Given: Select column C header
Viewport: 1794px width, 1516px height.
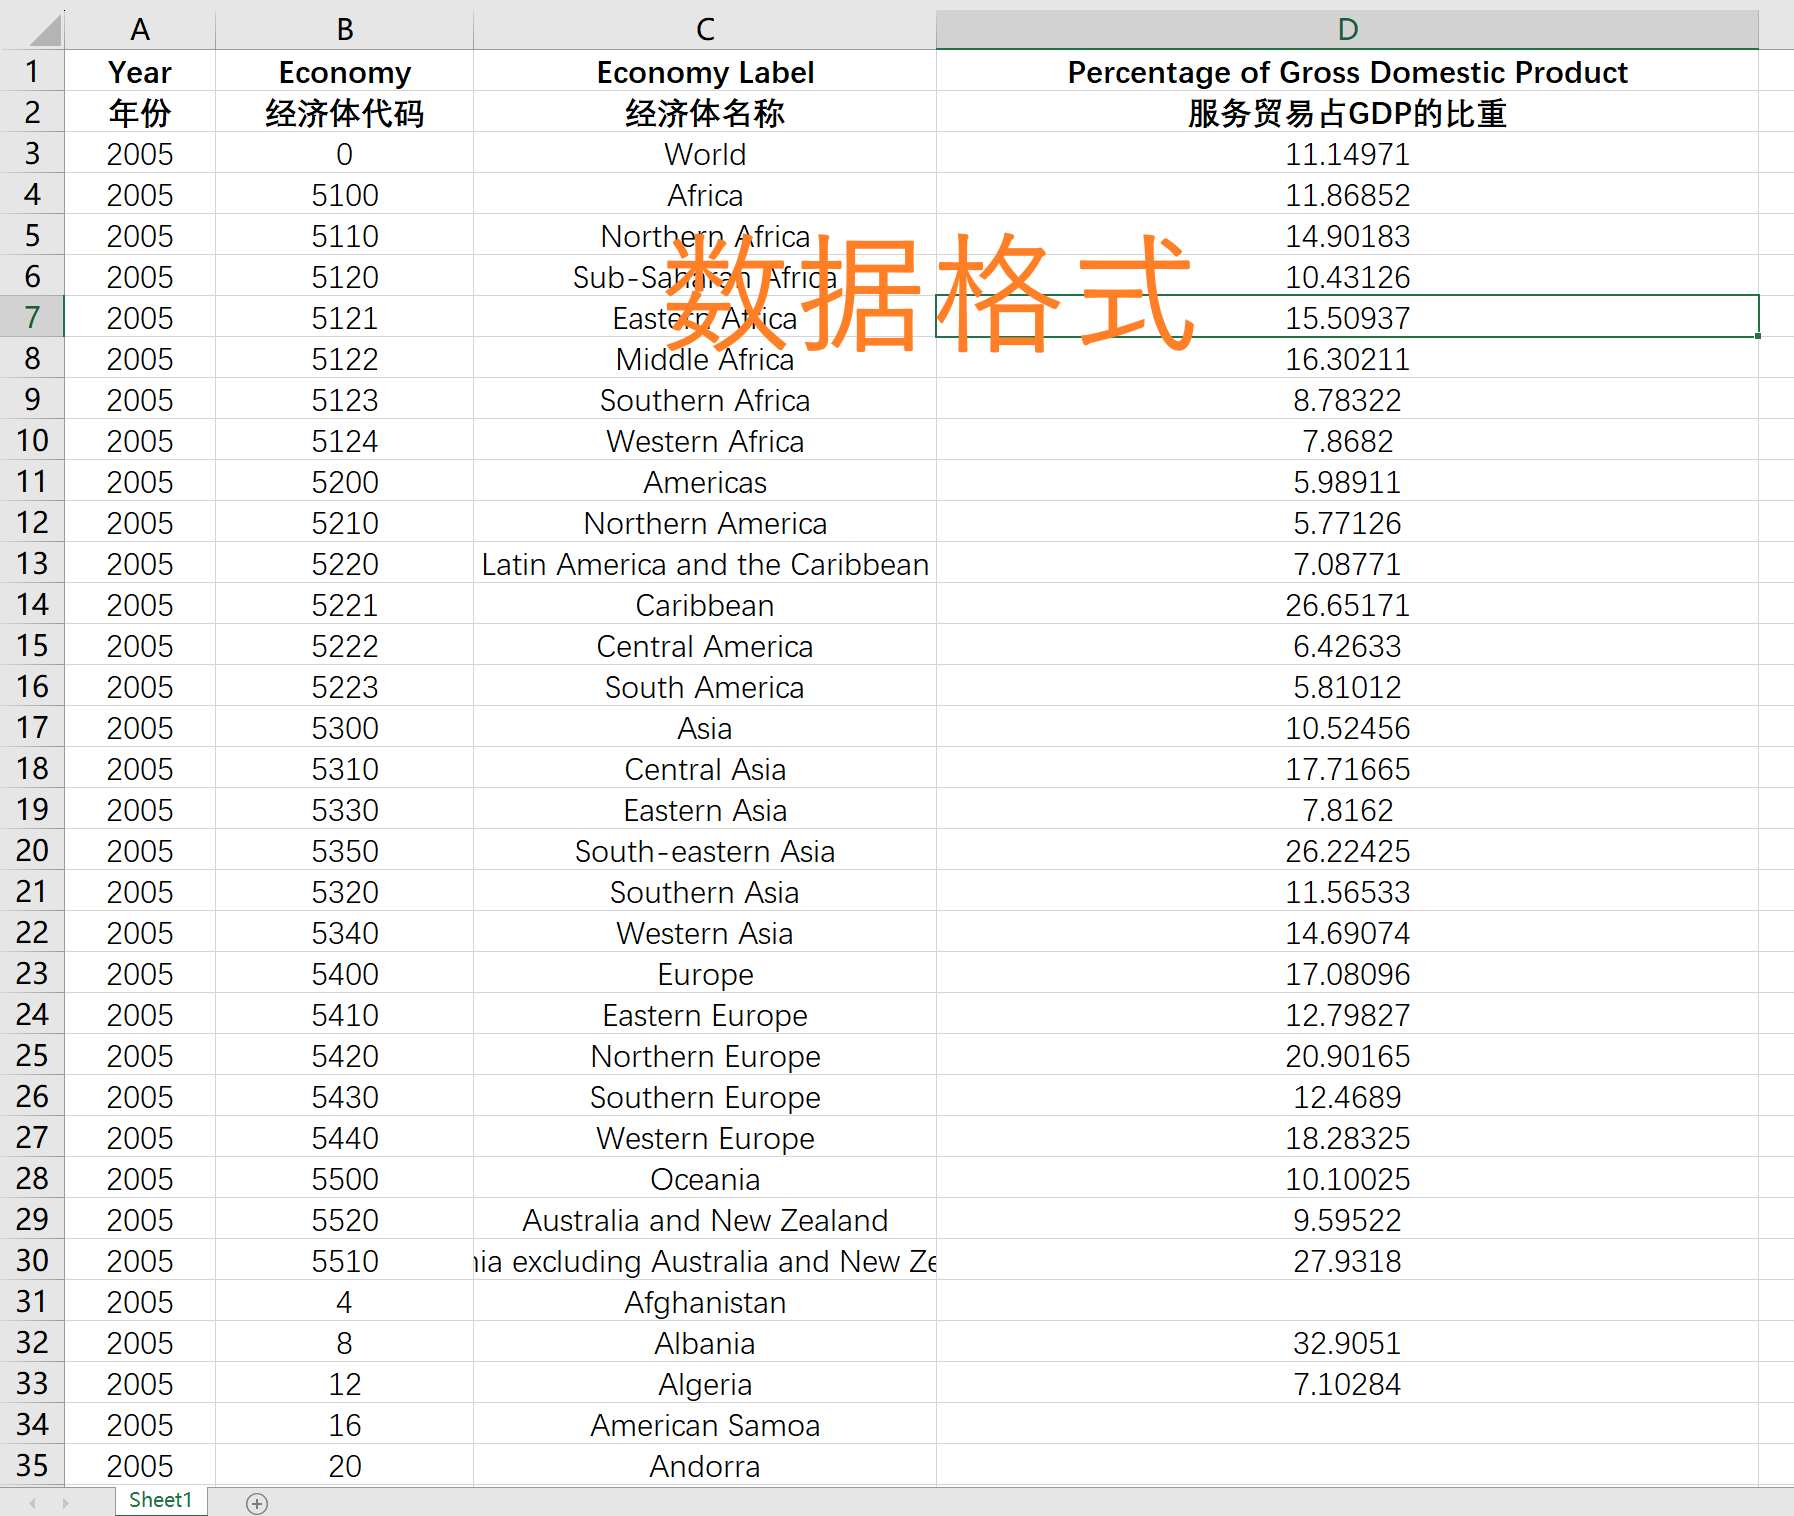Looking at the screenshot, I should click(705, 30).
